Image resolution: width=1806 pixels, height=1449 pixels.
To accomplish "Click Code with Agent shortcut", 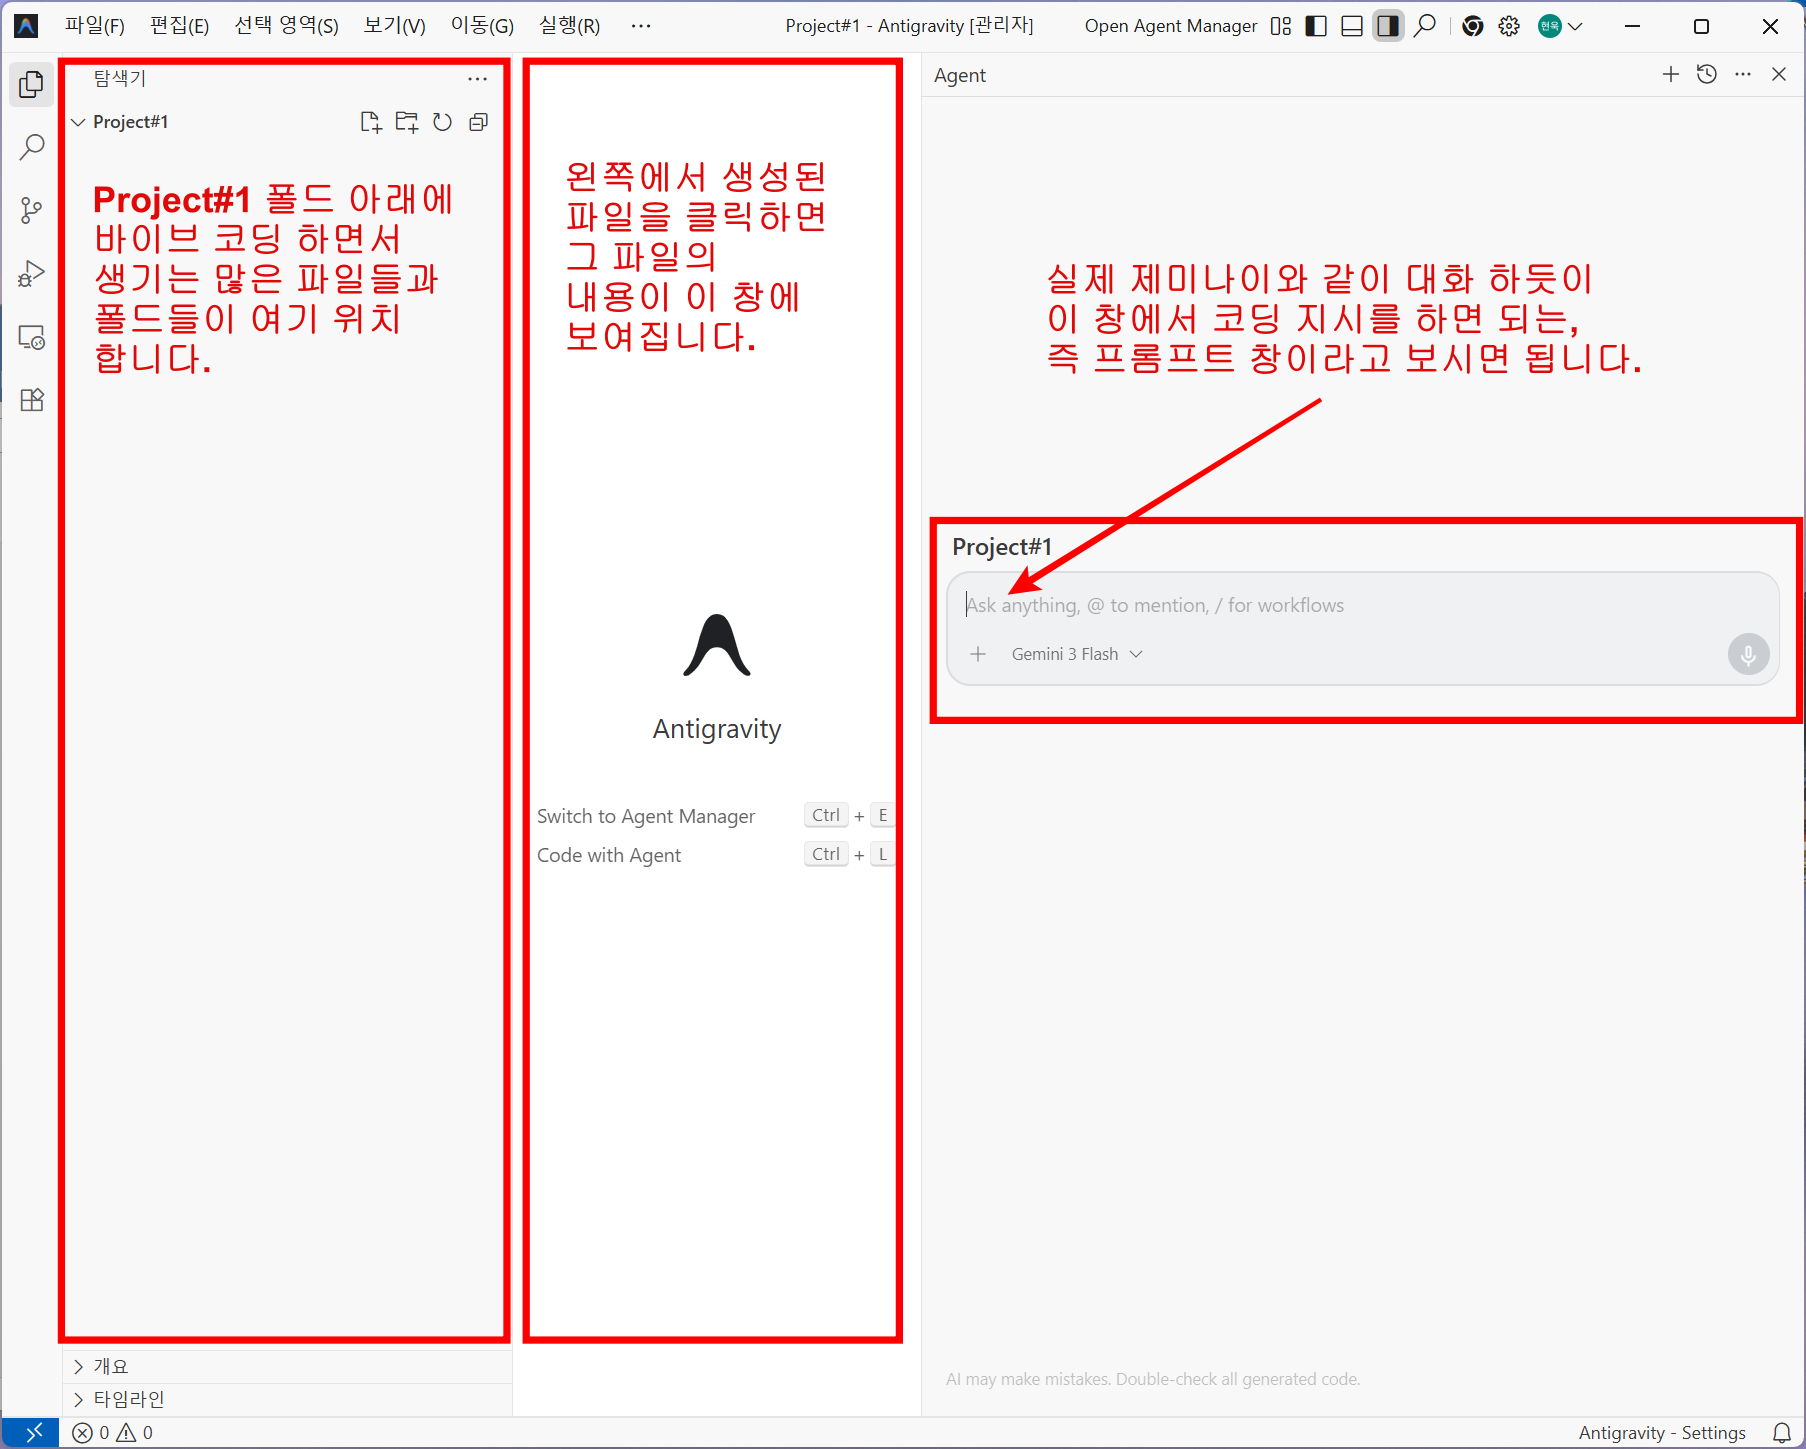I will click(609, 855).
